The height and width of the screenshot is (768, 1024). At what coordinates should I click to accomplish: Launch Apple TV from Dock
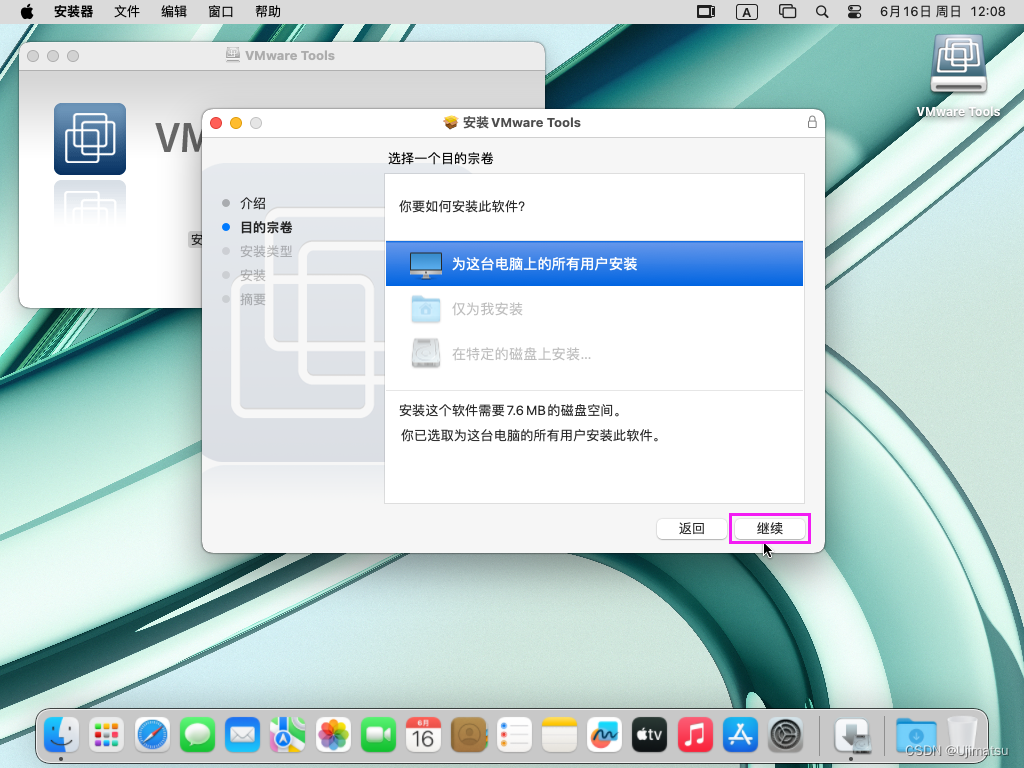coord(650,735)
